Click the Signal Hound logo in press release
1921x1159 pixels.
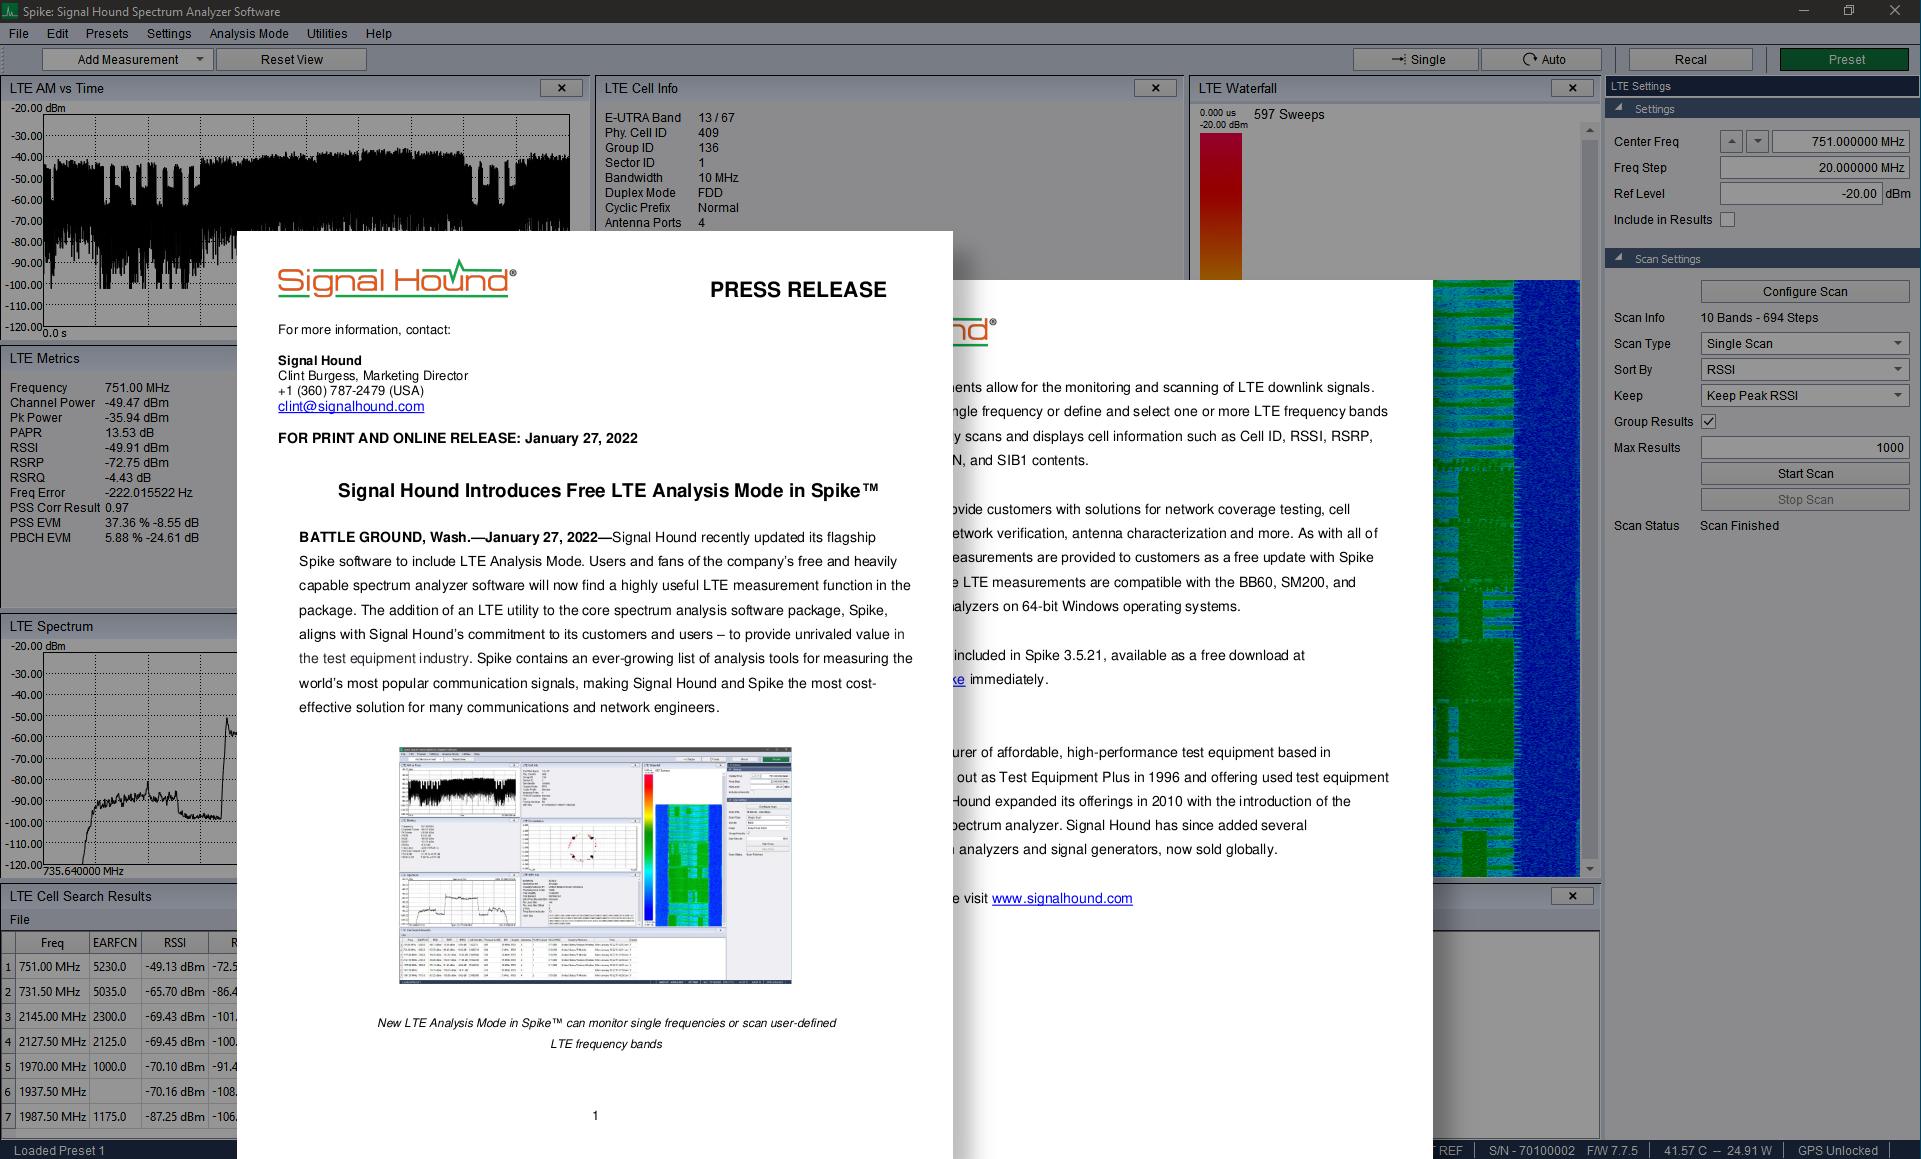point(397,279)
